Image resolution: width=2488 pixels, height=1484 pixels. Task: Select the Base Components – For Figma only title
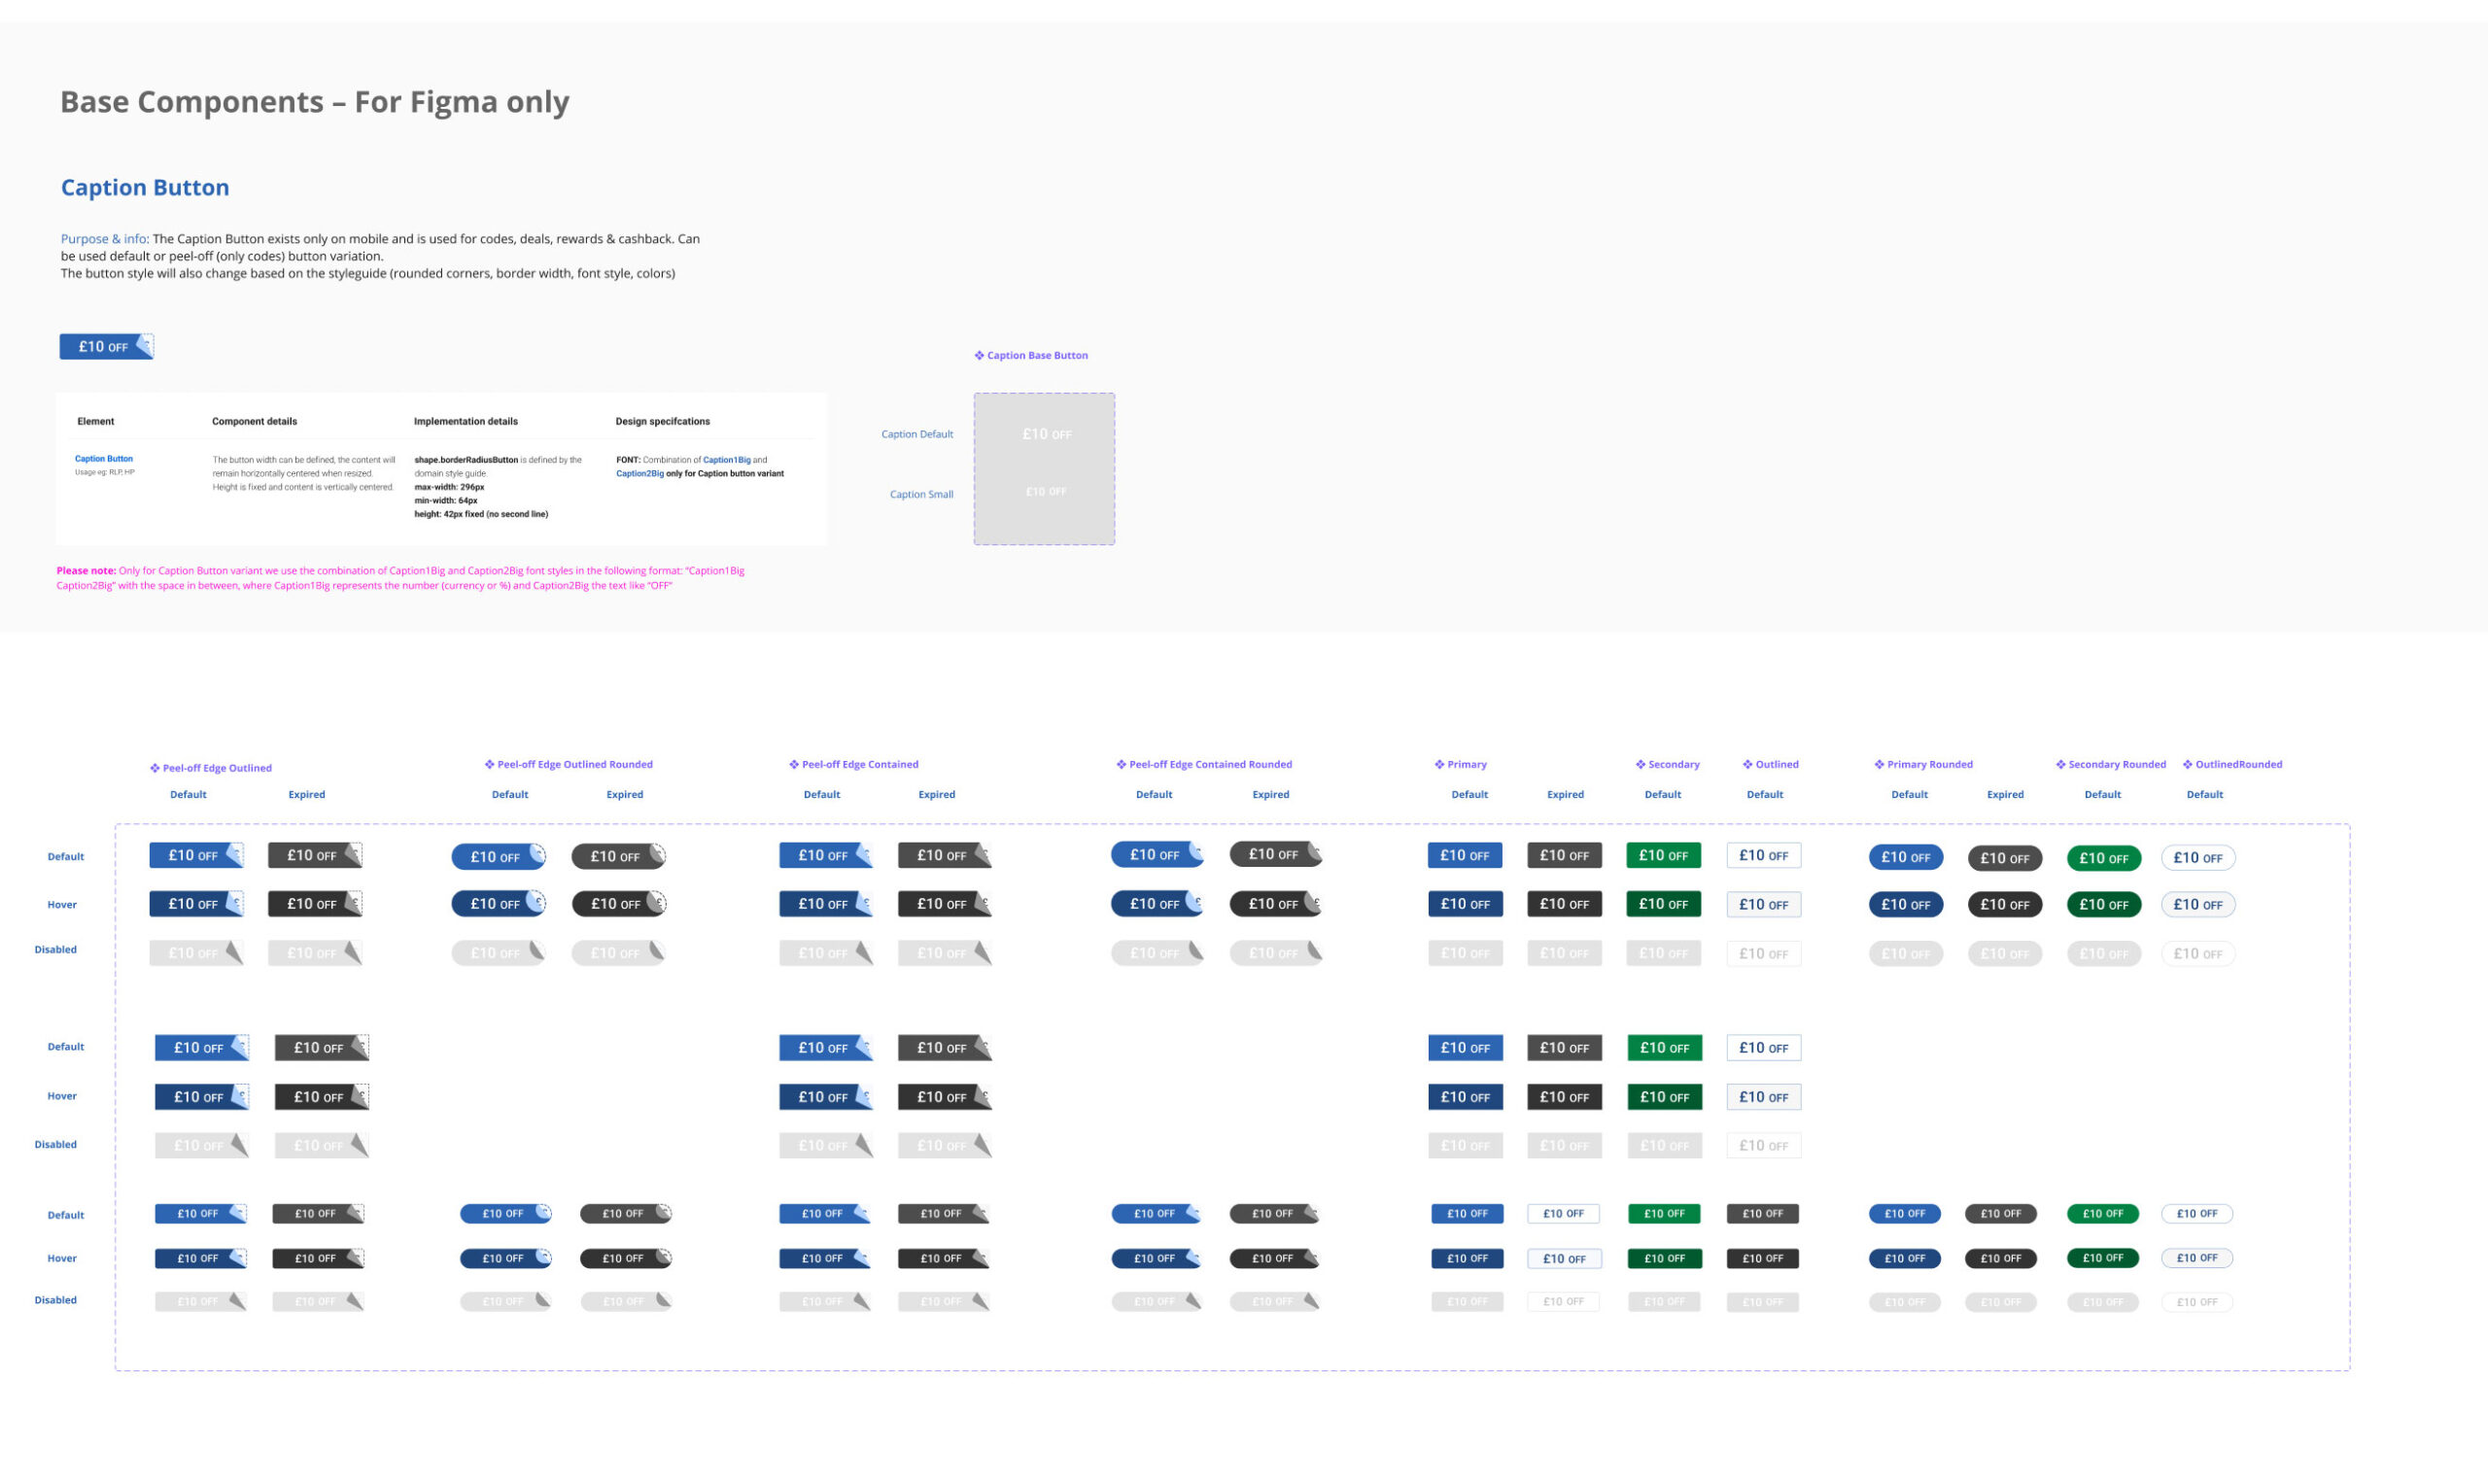(x=315, y=101)
